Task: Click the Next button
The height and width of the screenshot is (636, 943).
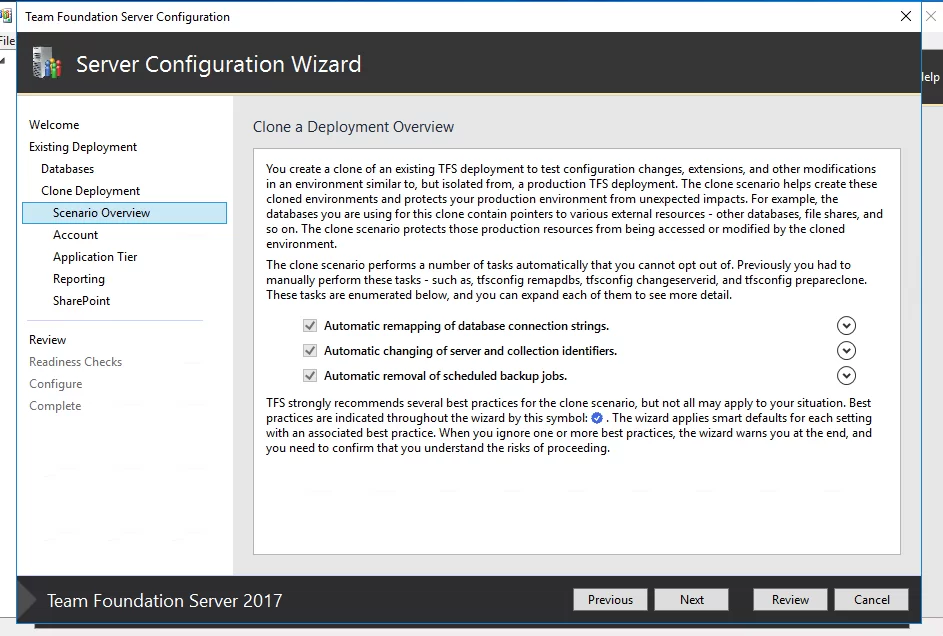Action: point(692,600)
